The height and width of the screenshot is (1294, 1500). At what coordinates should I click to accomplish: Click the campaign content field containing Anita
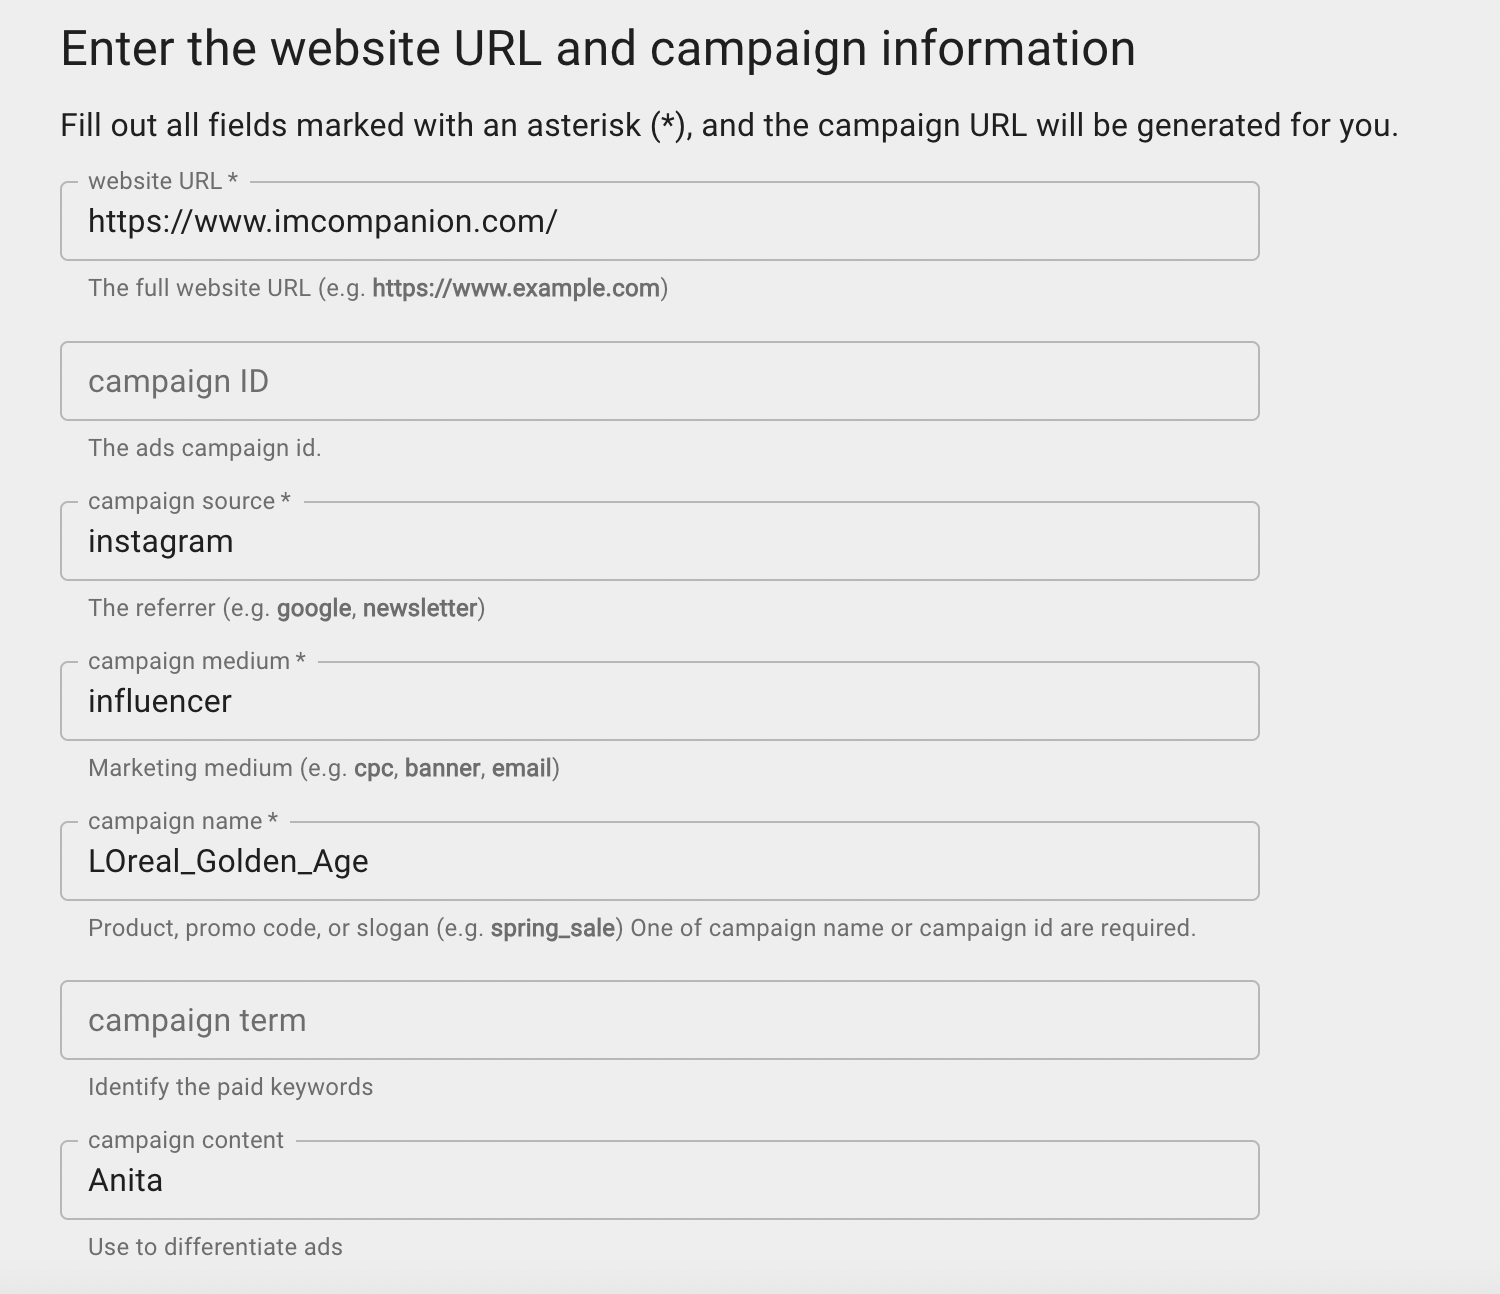(660, 1181)
